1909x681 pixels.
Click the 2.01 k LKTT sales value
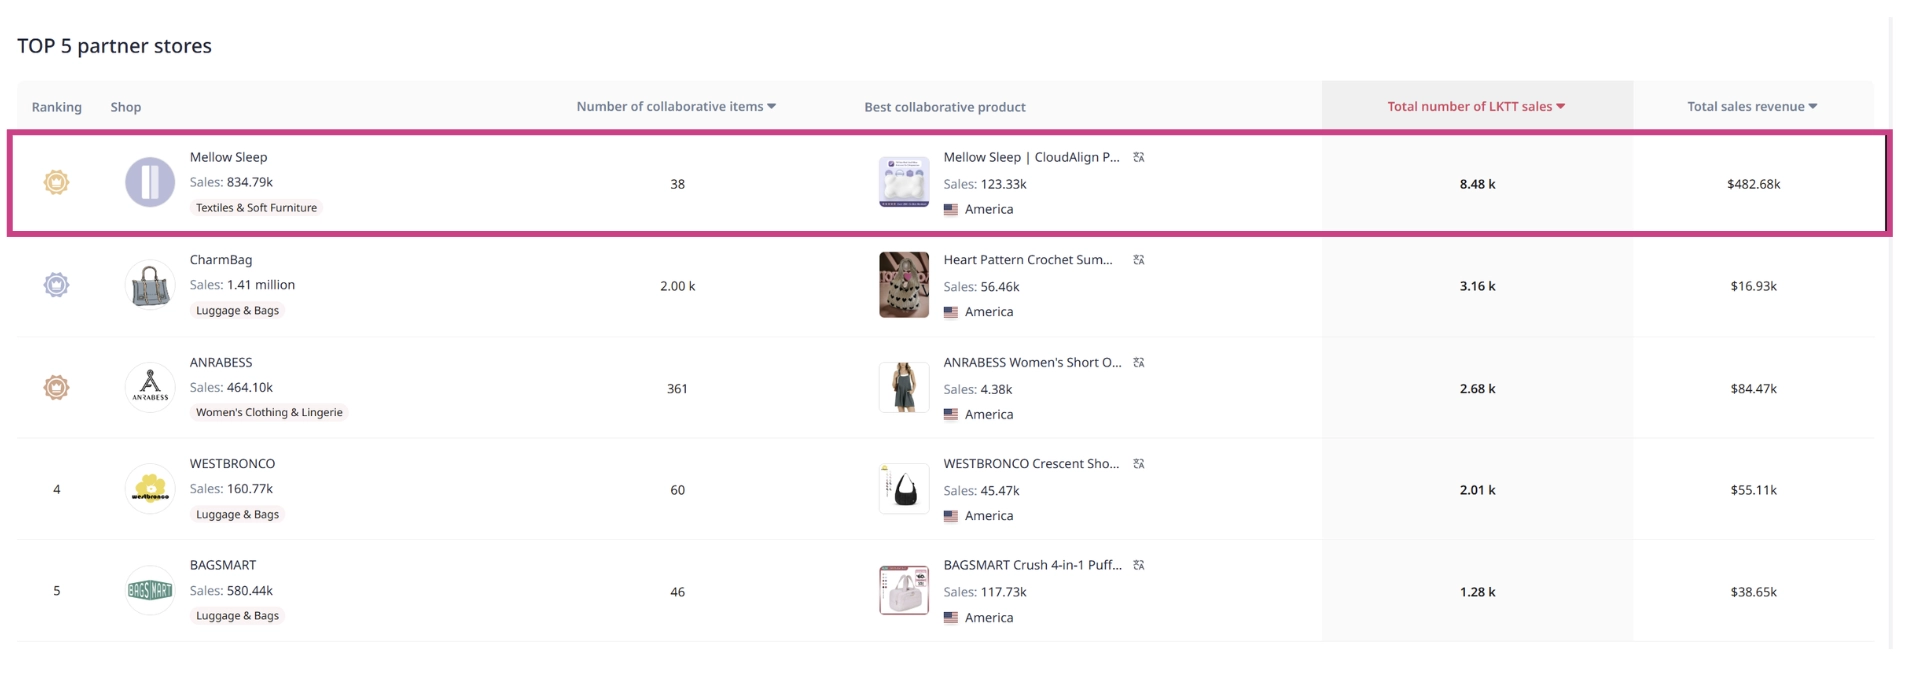point(1477,490)
